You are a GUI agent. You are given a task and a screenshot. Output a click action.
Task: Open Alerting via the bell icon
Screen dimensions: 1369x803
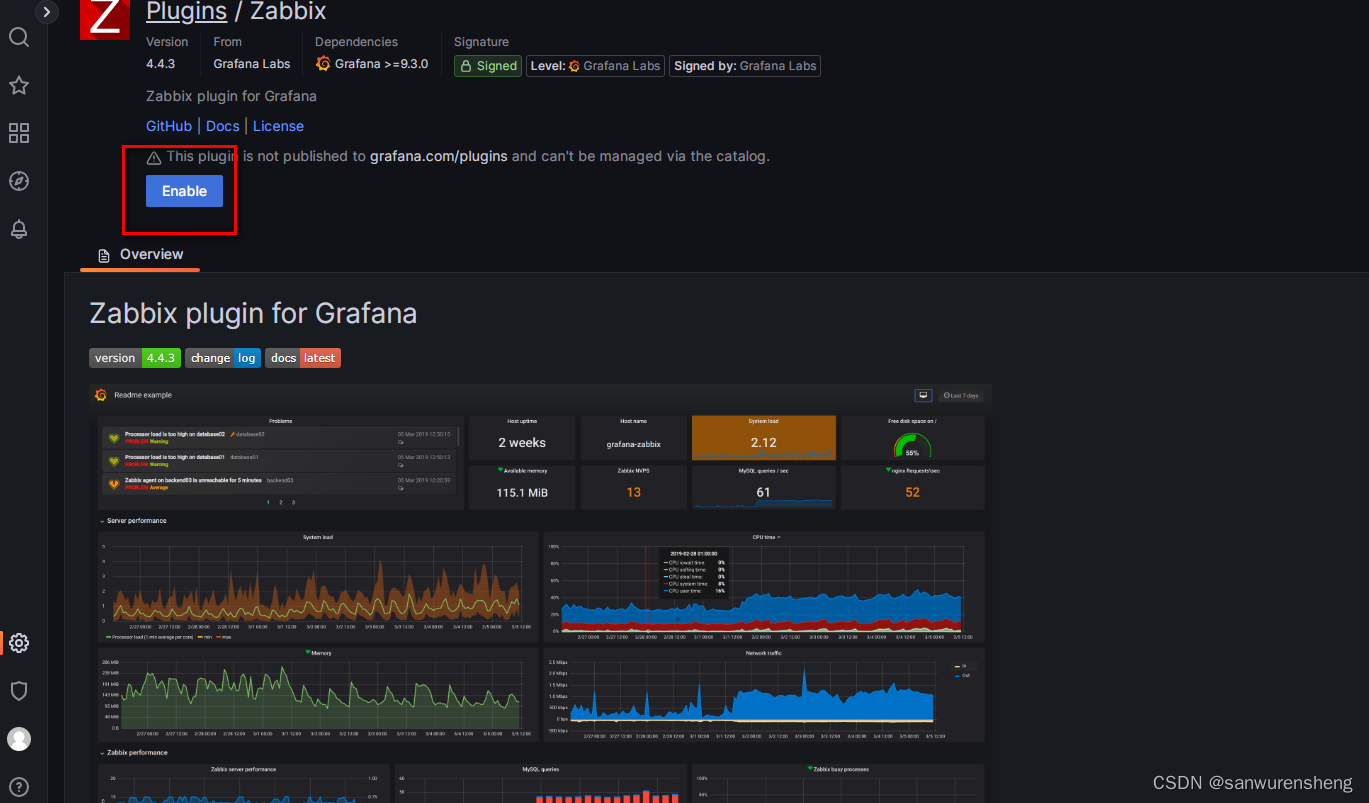(18, 228)
